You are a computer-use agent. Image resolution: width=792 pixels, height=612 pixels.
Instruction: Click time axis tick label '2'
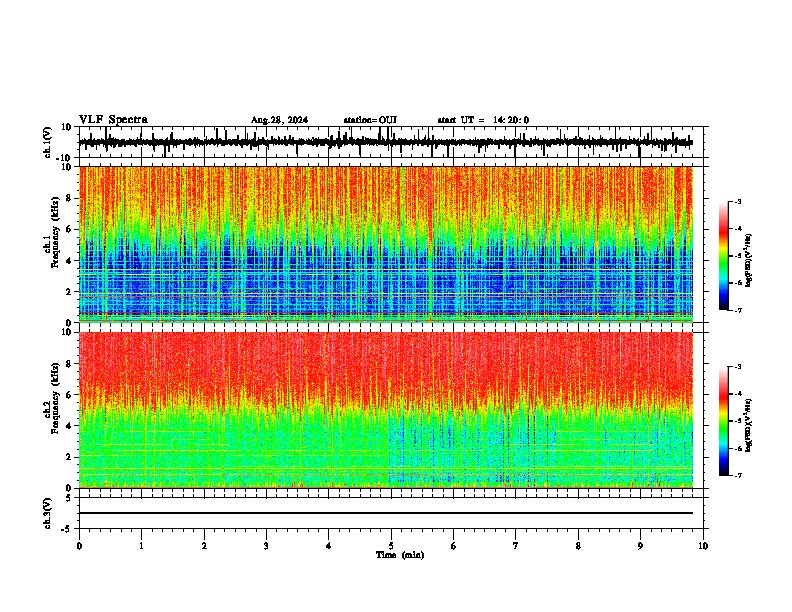point(204,546)
